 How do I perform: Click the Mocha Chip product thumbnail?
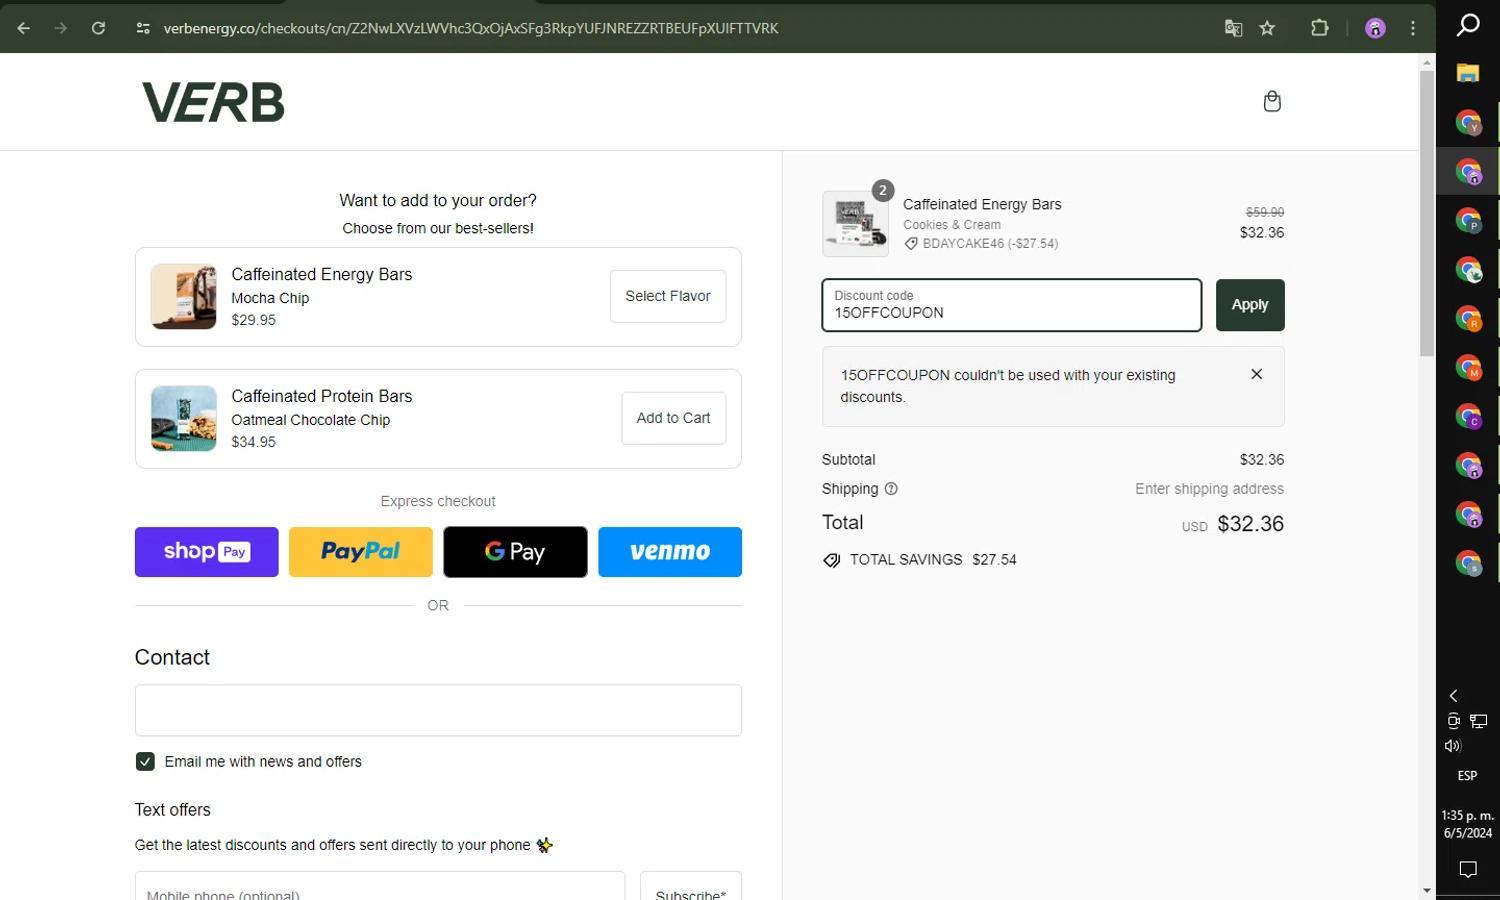click(x=183, y=296)
